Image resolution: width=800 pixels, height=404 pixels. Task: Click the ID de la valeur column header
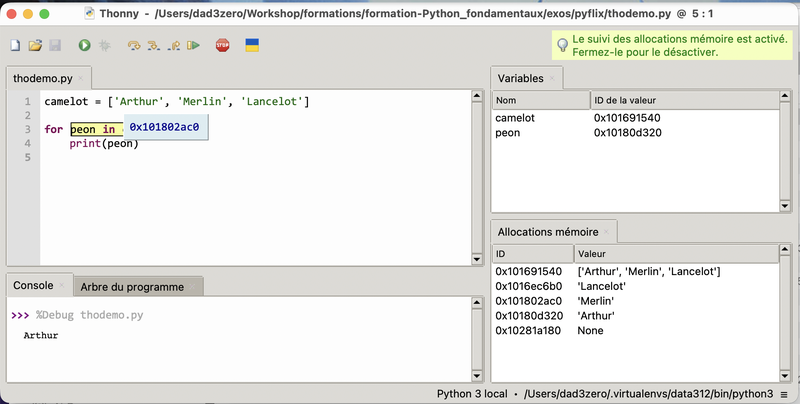685,100
